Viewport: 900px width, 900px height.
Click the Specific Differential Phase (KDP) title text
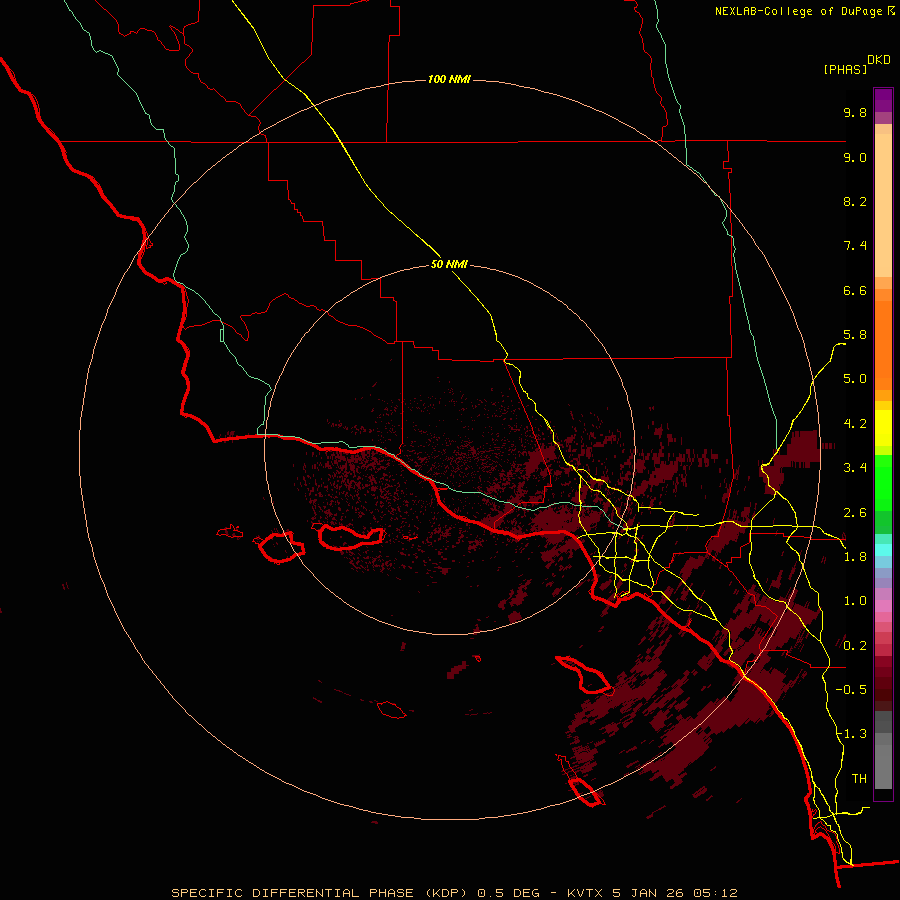click(x=319, y=893)
